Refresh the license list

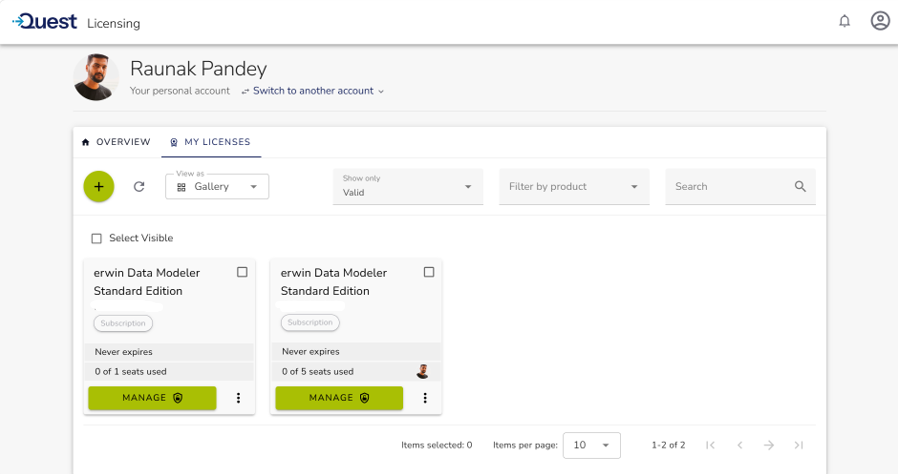tap(139, 187)
